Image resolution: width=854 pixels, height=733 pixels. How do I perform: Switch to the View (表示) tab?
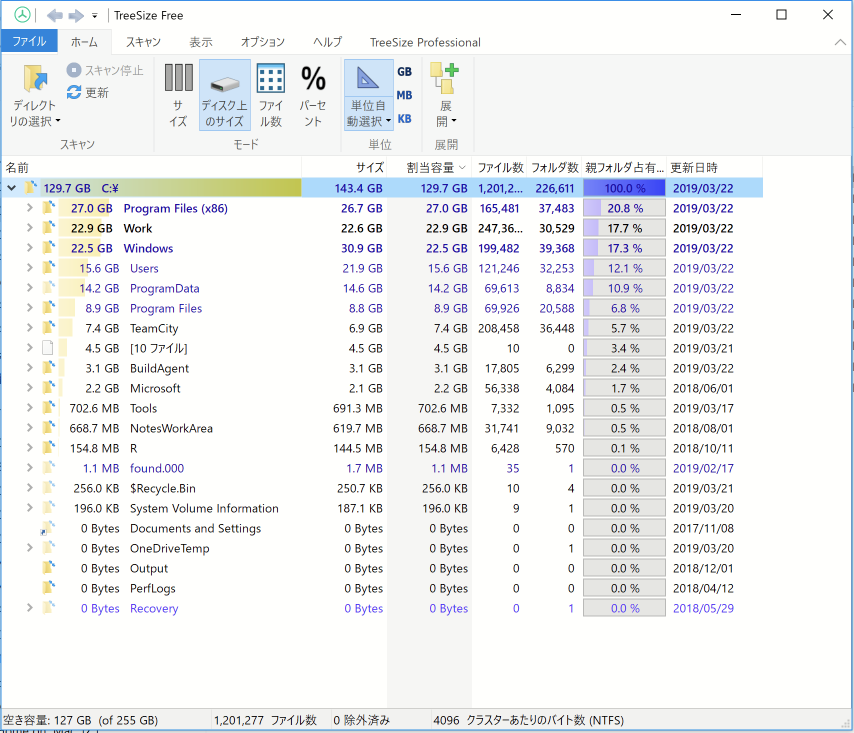tap(201, 42)
